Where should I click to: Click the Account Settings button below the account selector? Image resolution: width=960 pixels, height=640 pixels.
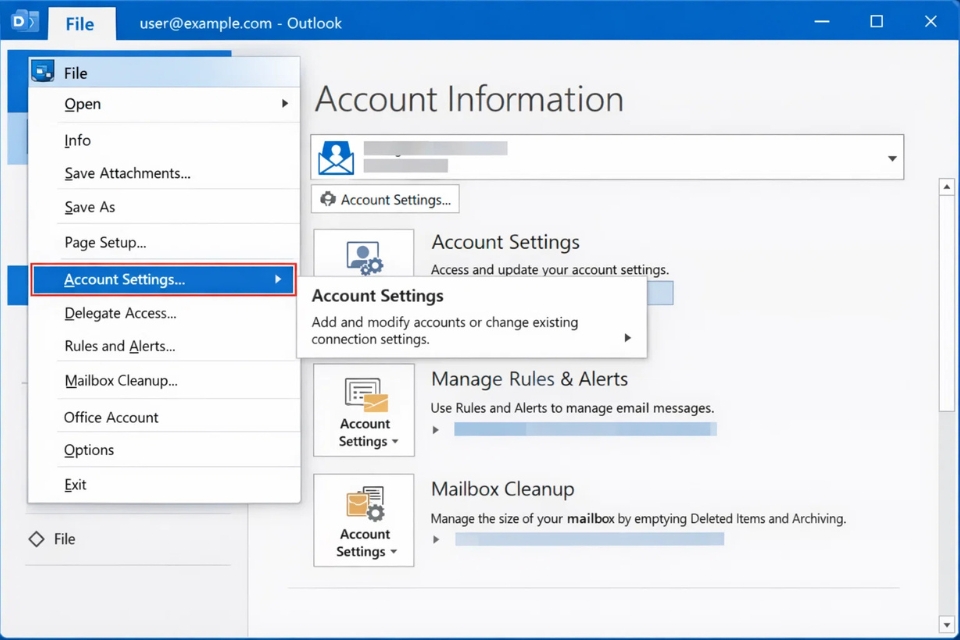point(385,199)
